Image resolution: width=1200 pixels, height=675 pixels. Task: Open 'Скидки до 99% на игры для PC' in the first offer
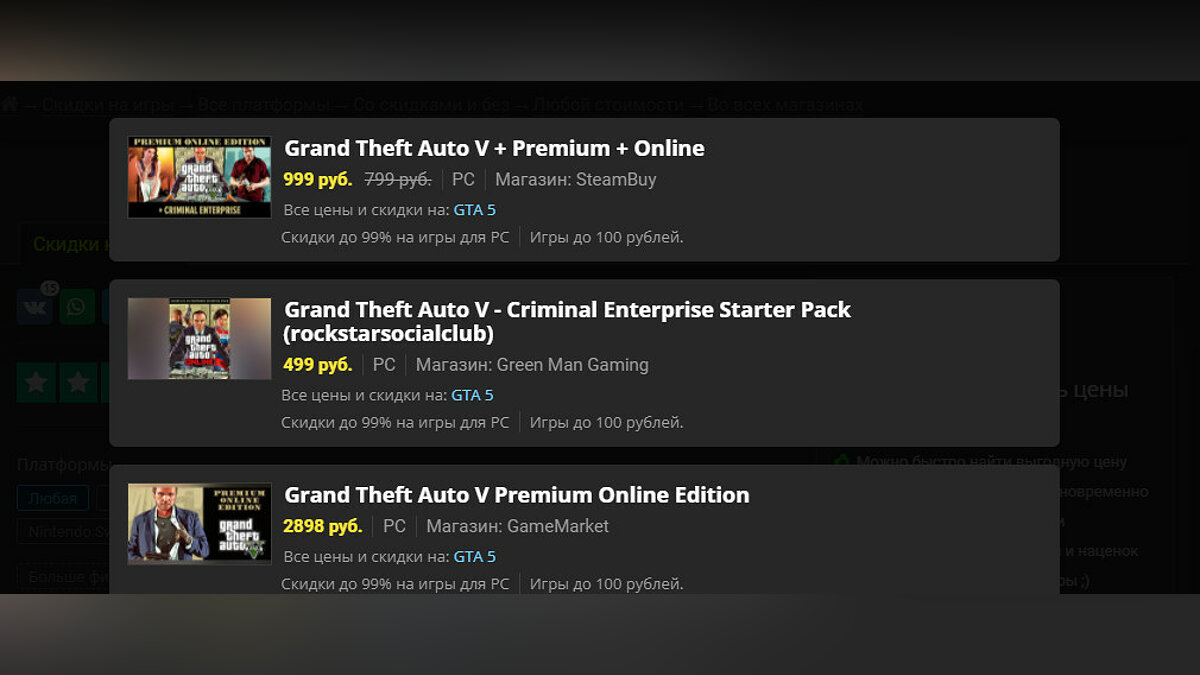point(395,237)
